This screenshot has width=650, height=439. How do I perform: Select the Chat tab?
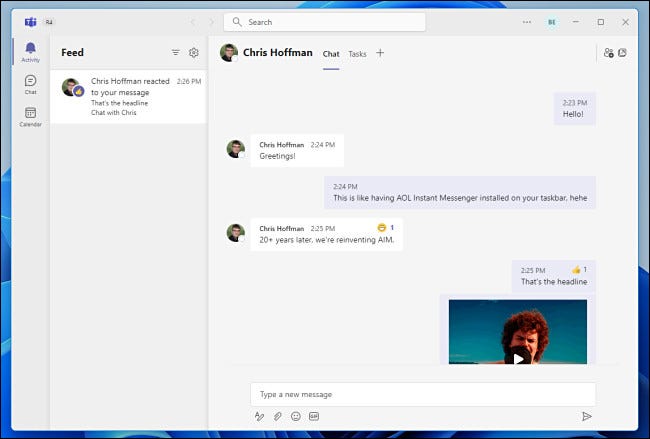[x=331, y=54]
